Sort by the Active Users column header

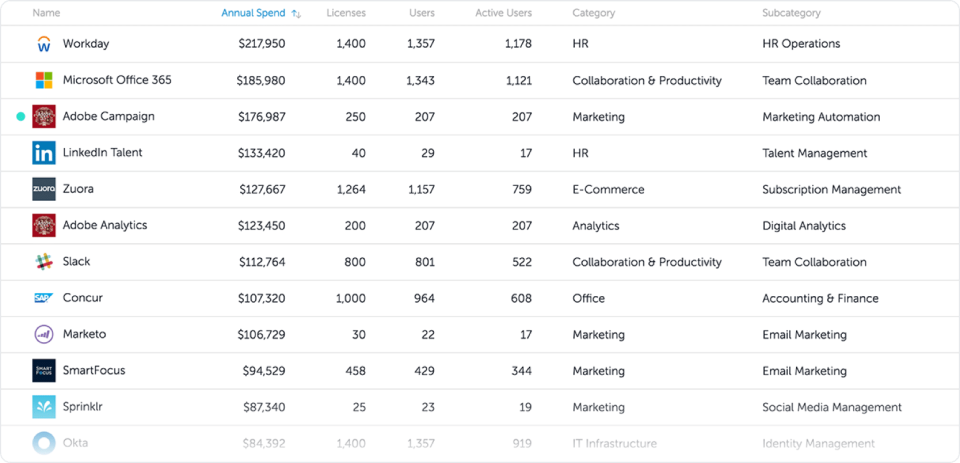click(x=504, y=13)
